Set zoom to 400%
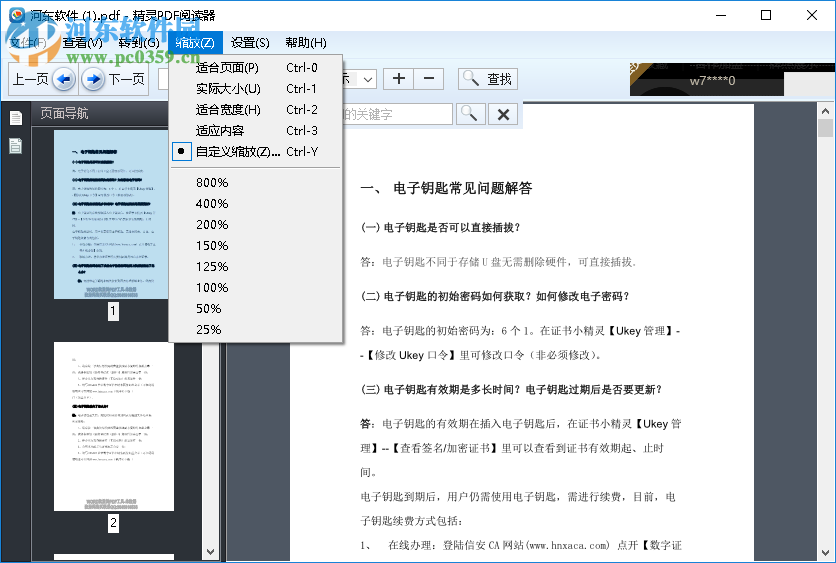Image resolution: width=836 pixels, height=563 pixels. 255,204
